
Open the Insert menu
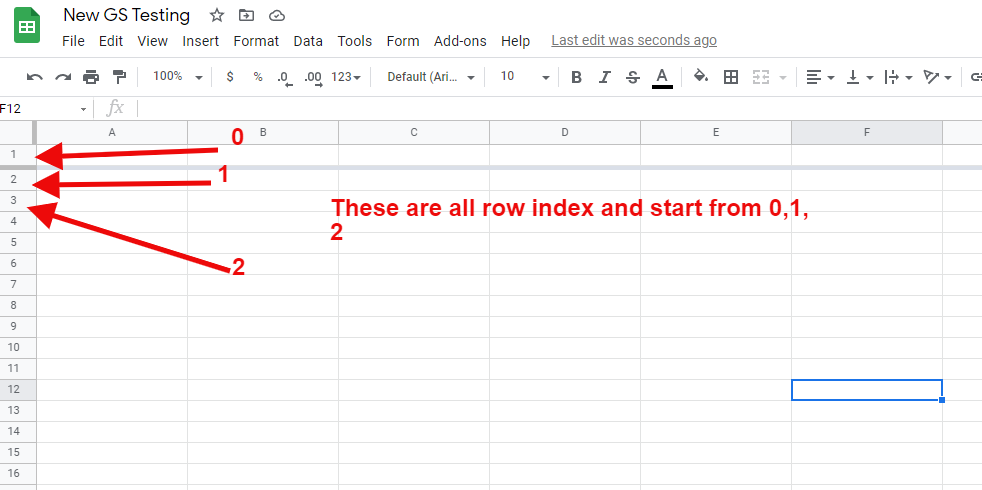point(200,41)
